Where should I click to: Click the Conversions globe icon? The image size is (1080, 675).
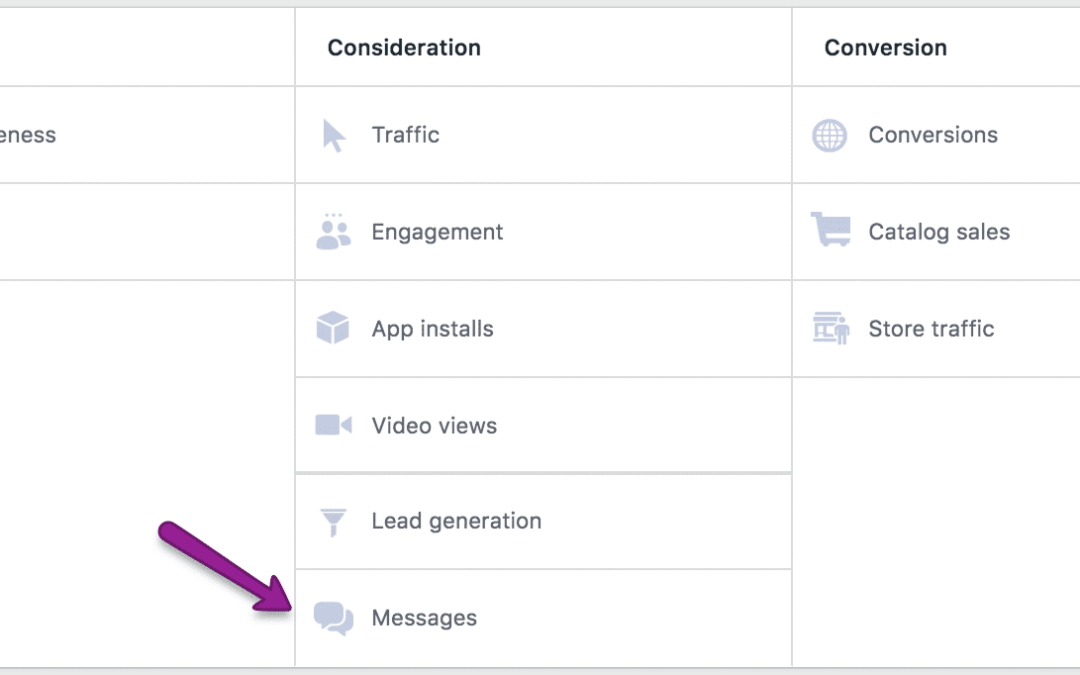(x=829, y=135)
